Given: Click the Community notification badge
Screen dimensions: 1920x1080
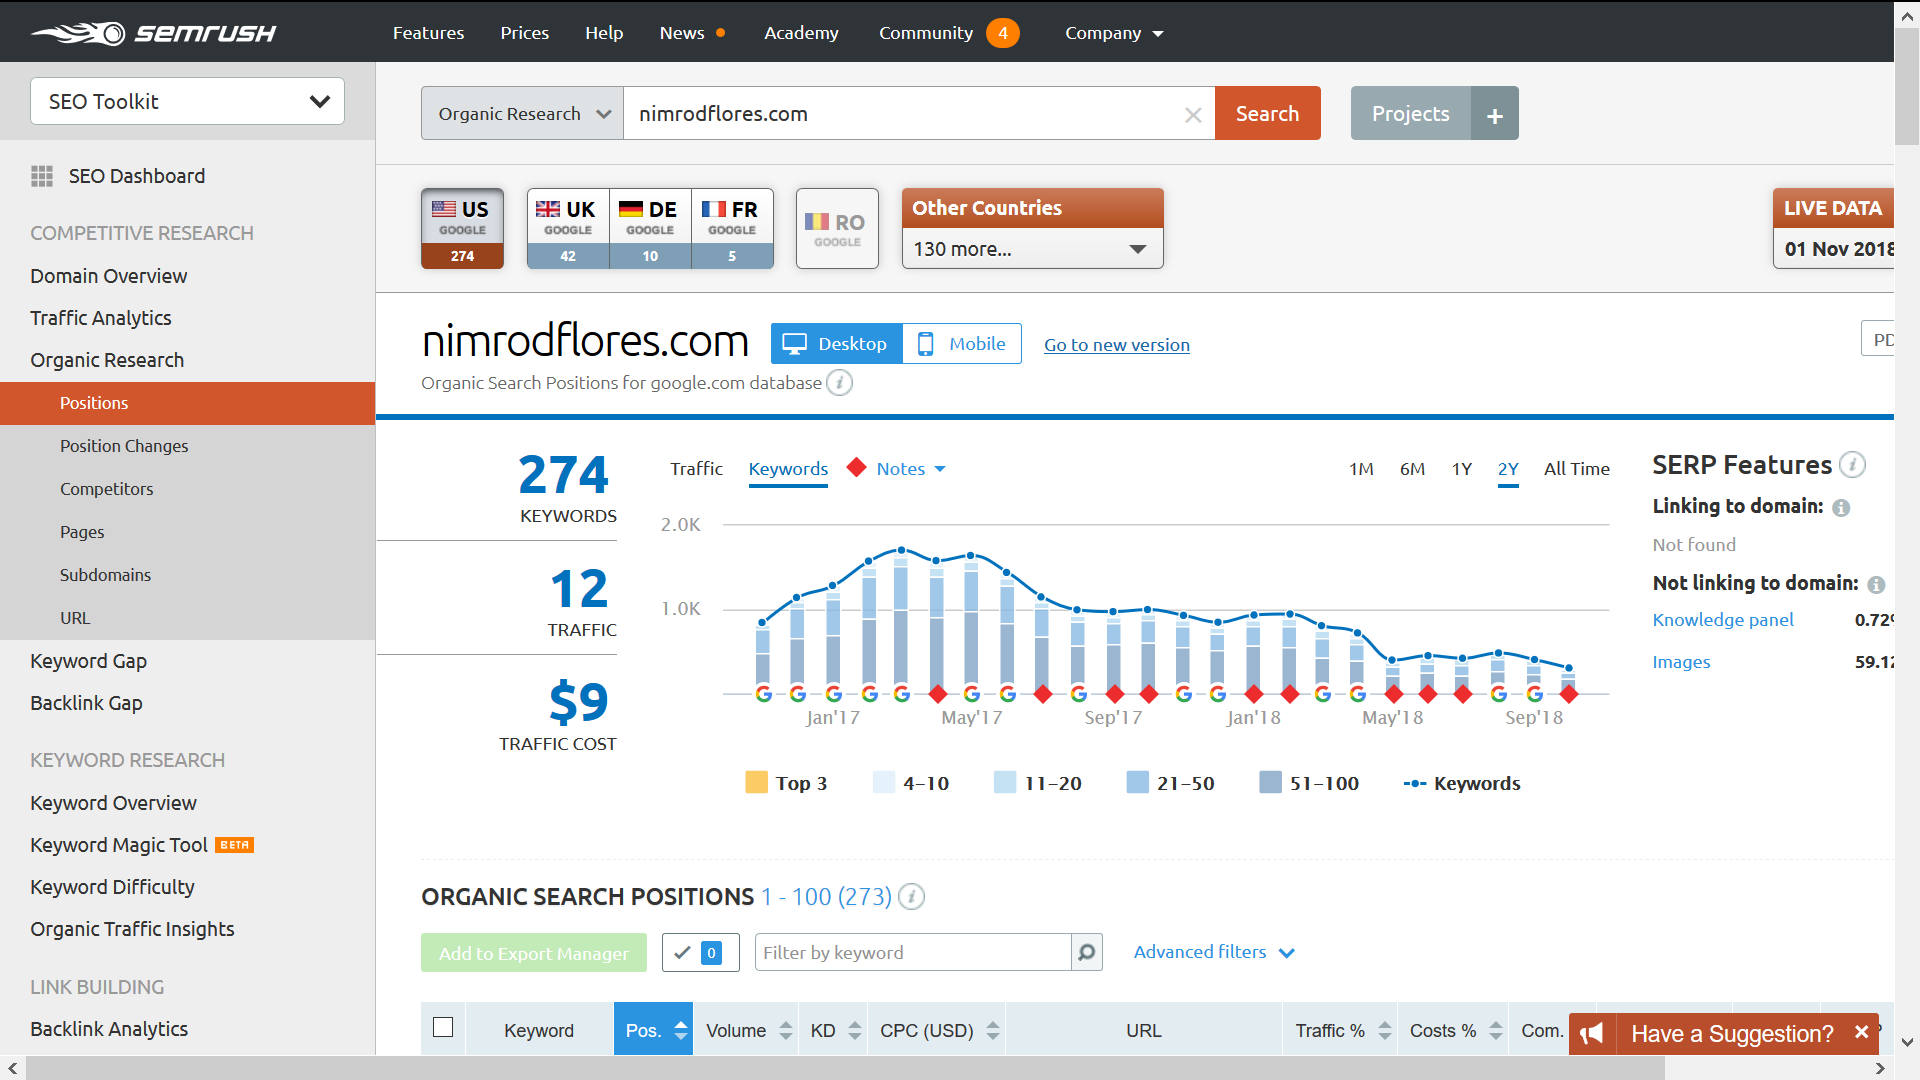Looking at the screenshot, I should pyautogui.click(x=1003, y=33).
